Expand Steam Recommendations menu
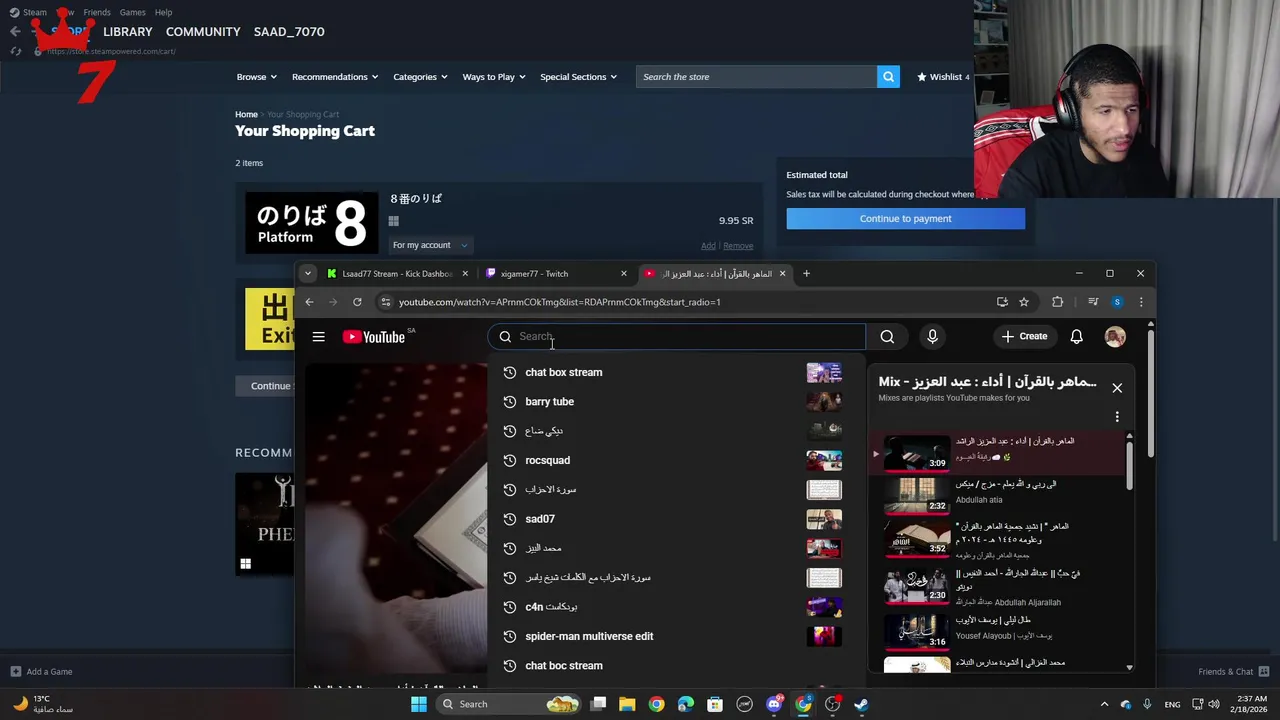Screen dimensions: 1280x720 click(x=335, y=77)
